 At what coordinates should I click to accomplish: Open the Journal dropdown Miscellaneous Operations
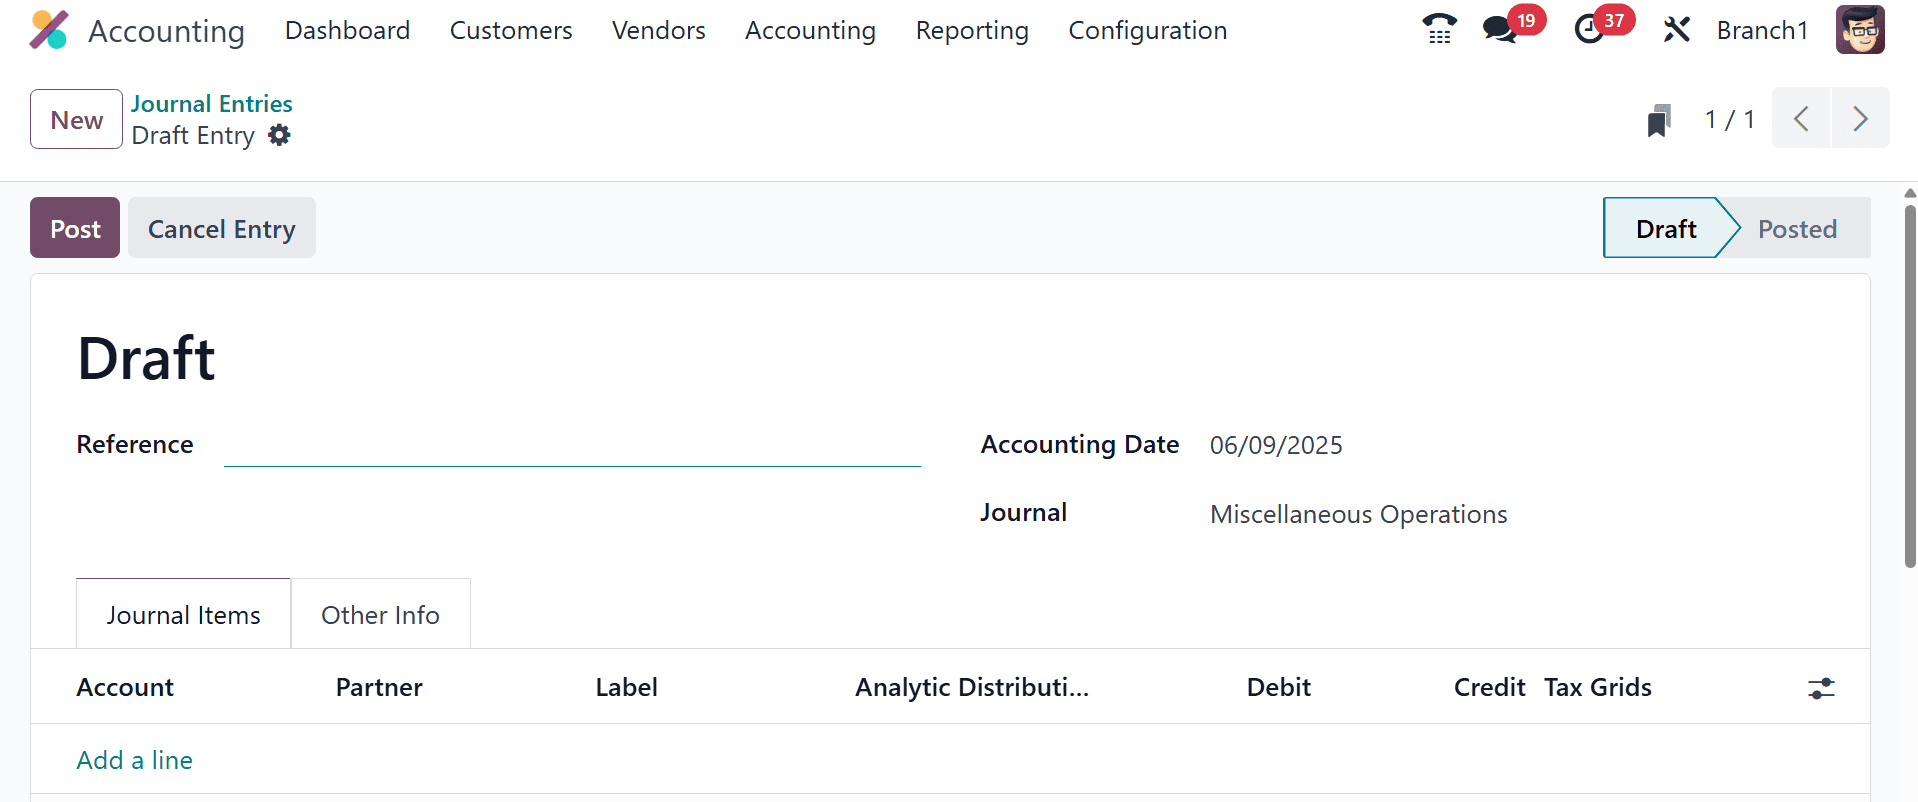point(1358,514)
